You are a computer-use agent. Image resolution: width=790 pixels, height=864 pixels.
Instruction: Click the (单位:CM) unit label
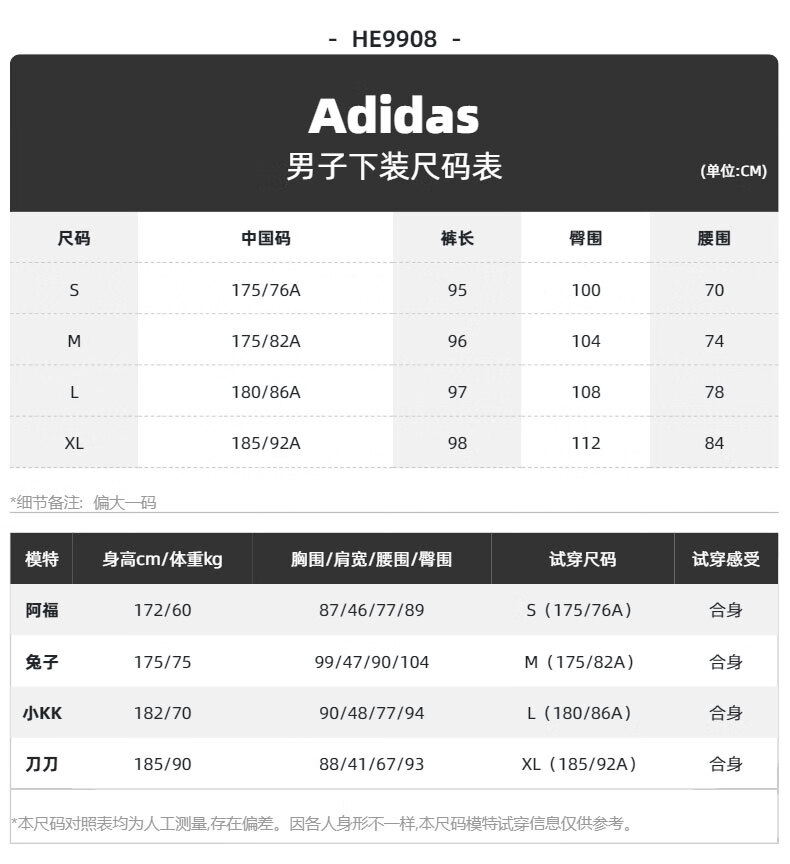pos(733,171)
